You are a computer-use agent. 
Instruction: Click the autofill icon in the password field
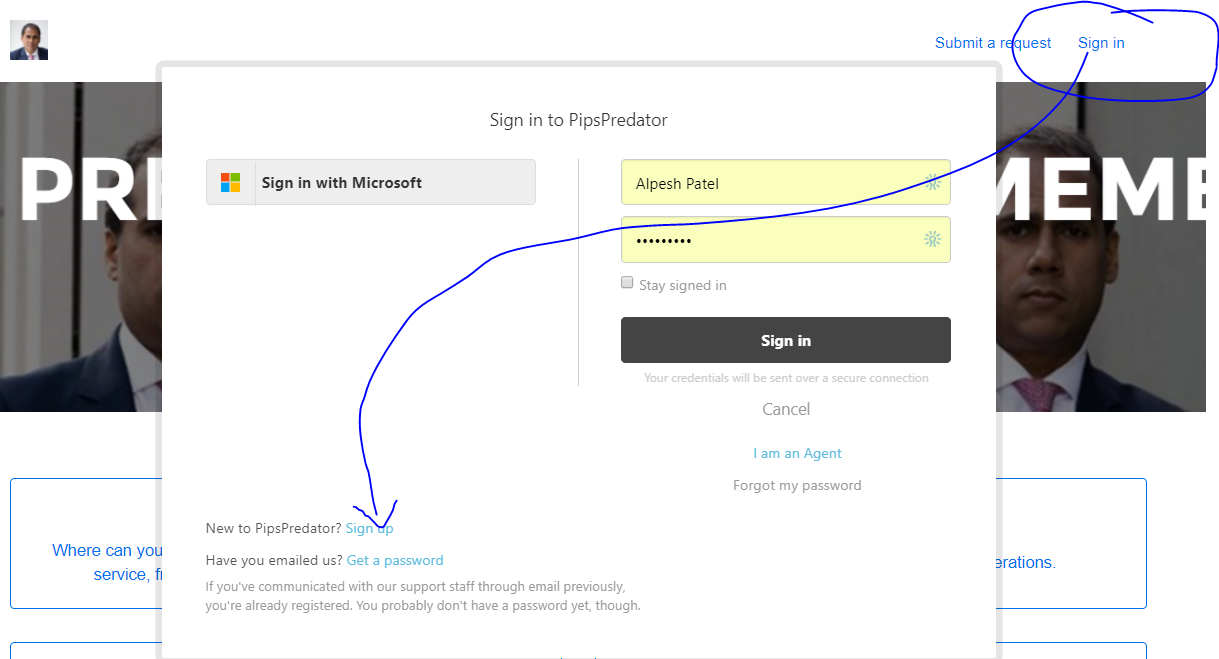(932, 239)
